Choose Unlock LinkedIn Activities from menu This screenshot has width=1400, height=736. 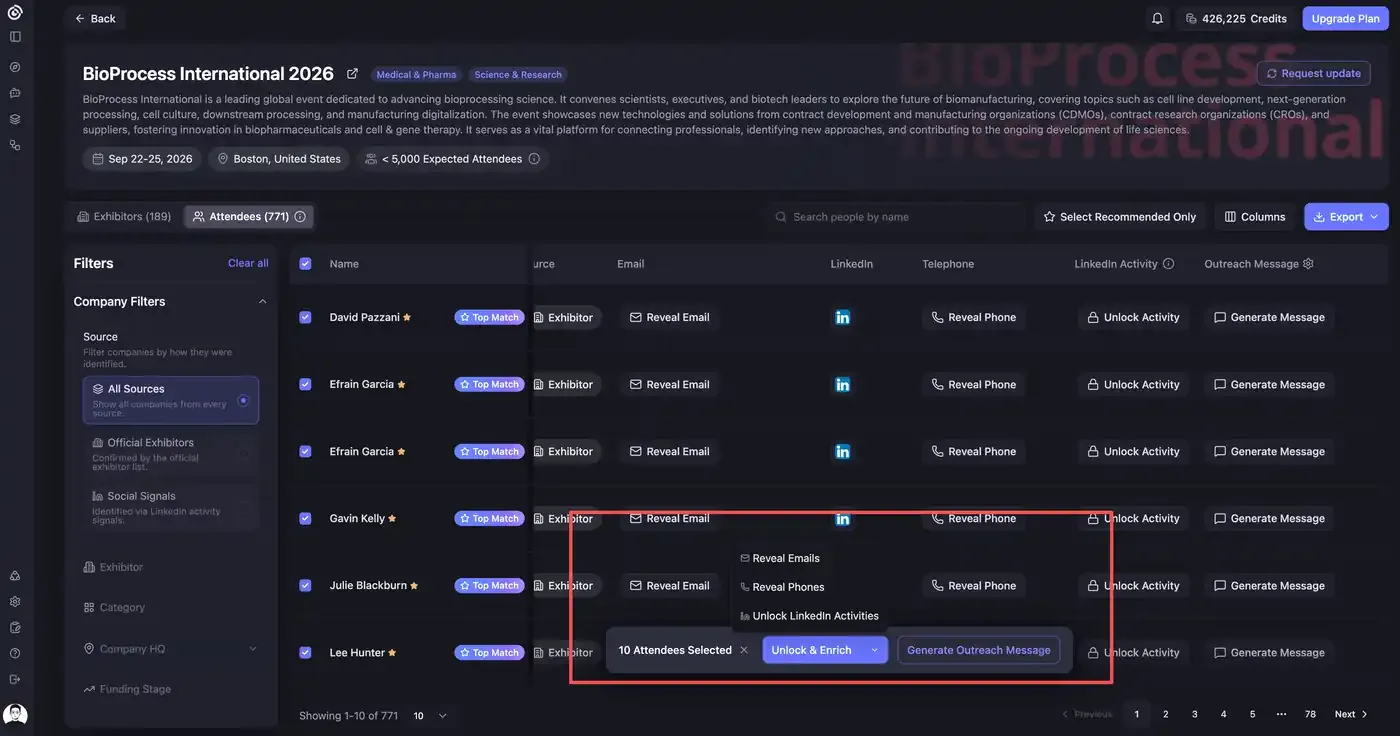click(x=809, y=617)
